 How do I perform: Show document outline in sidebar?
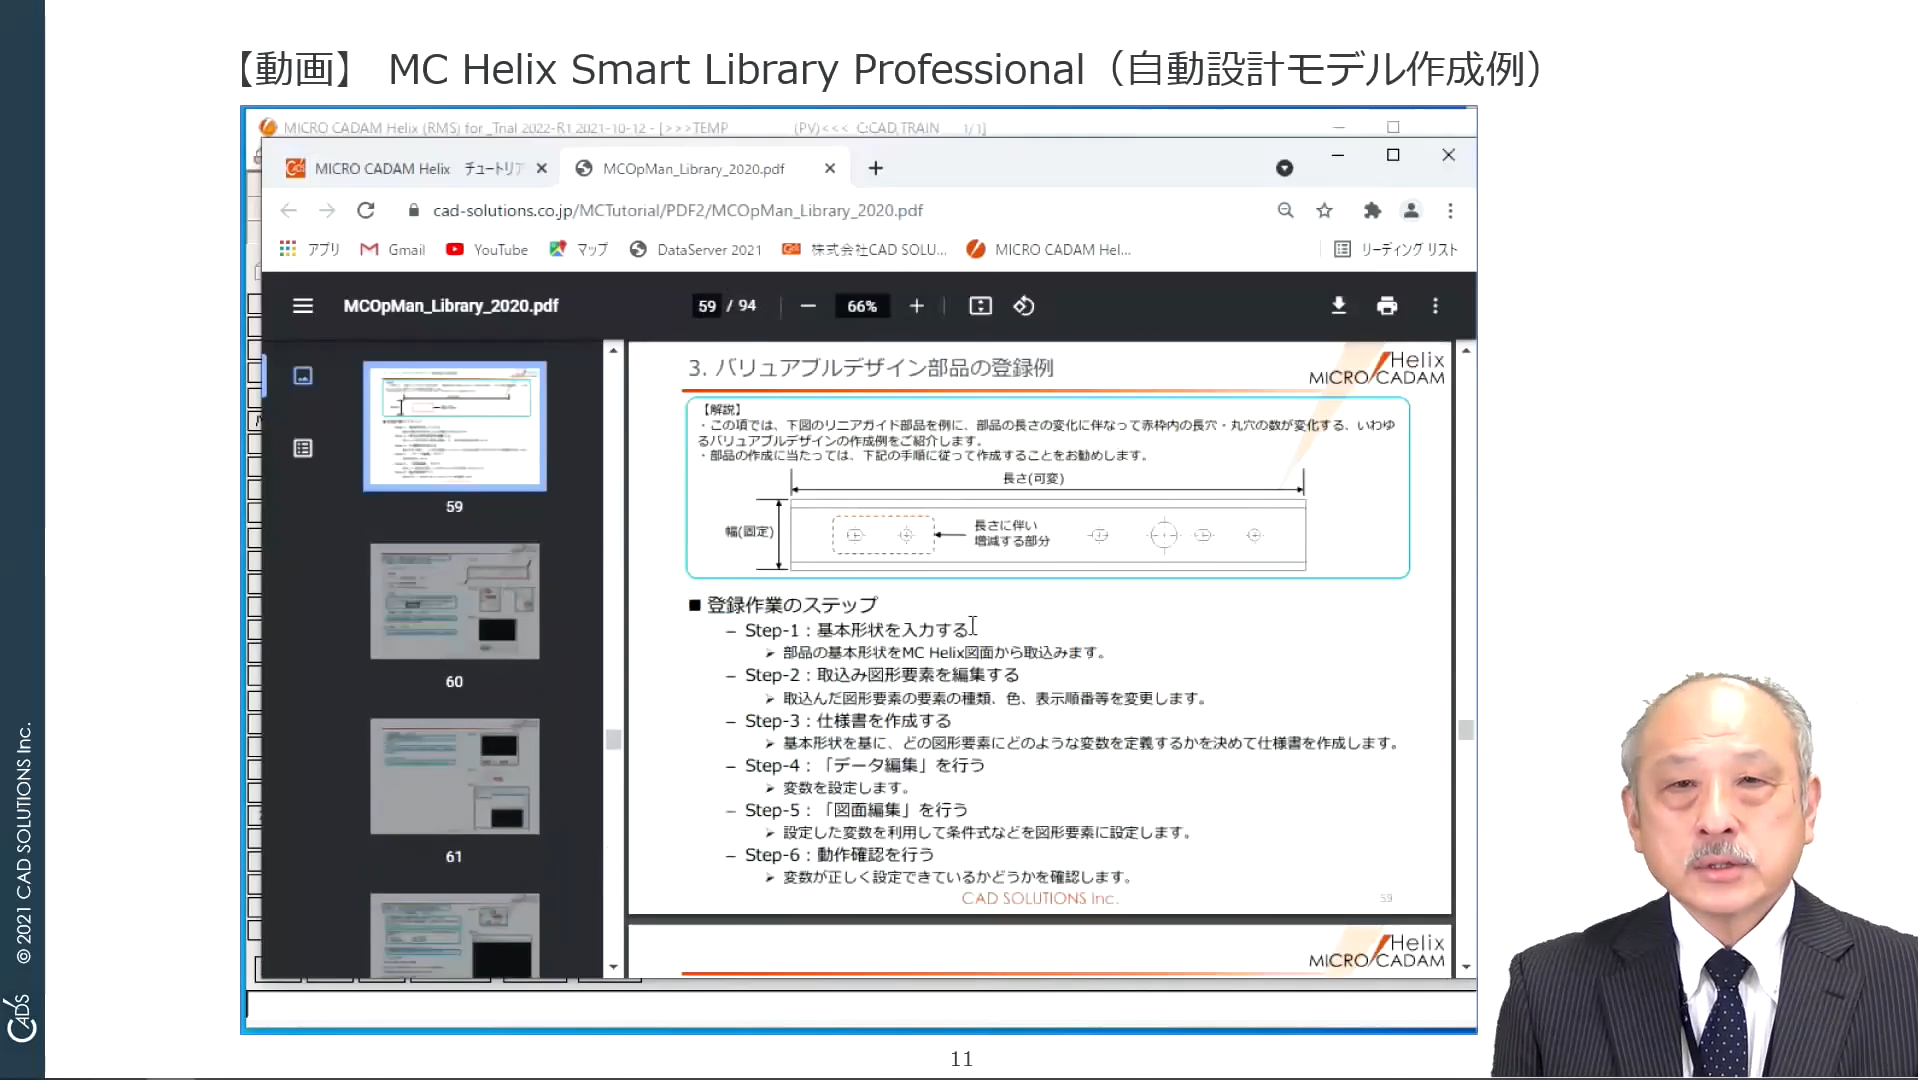[303, 448]
